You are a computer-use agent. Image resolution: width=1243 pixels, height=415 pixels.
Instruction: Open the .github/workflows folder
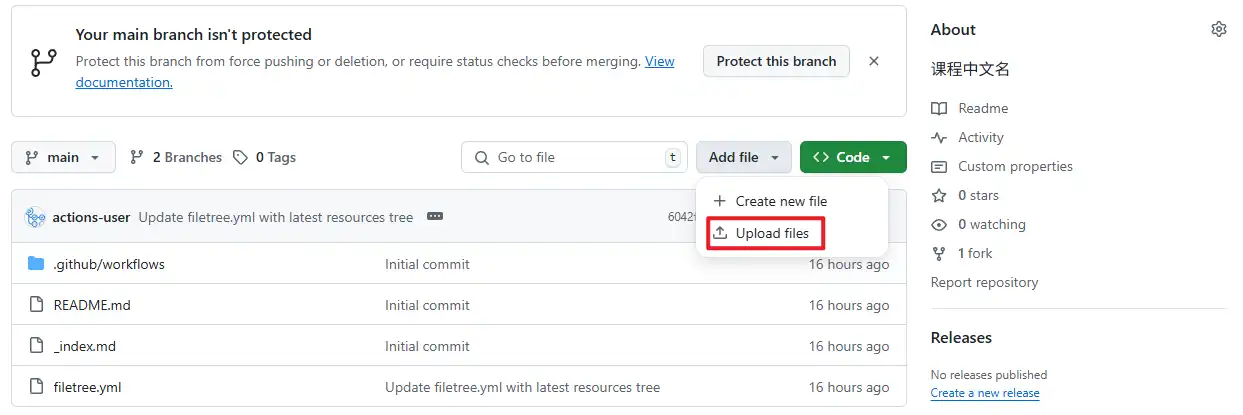[108, 264]
